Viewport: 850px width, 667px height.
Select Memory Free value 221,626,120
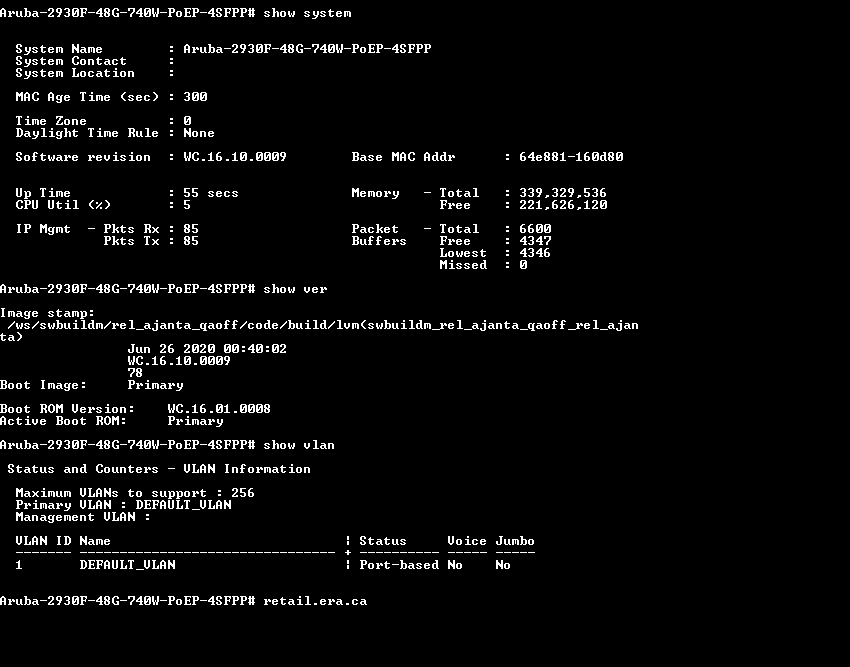[563, 204]
